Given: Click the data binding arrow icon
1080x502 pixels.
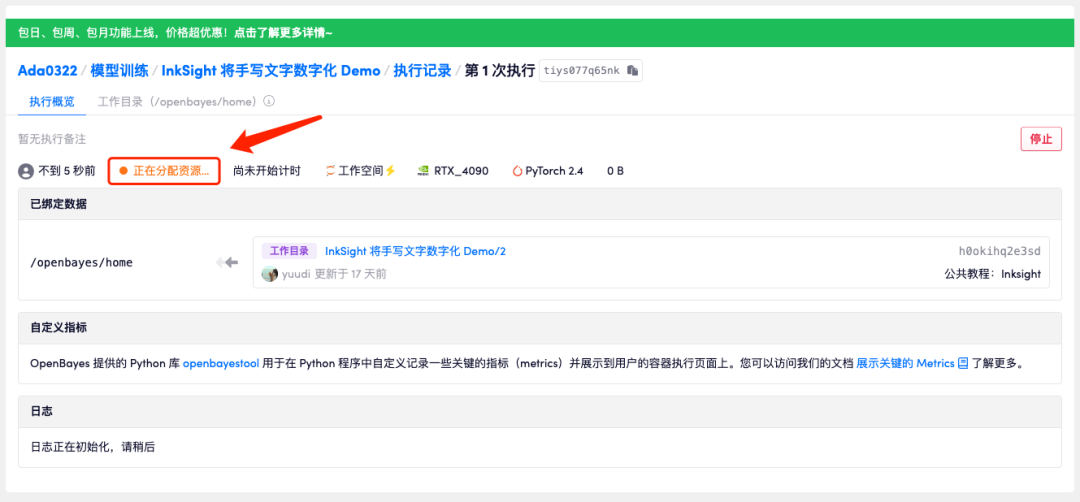Looking at the screenshot, I should point(227,262).
